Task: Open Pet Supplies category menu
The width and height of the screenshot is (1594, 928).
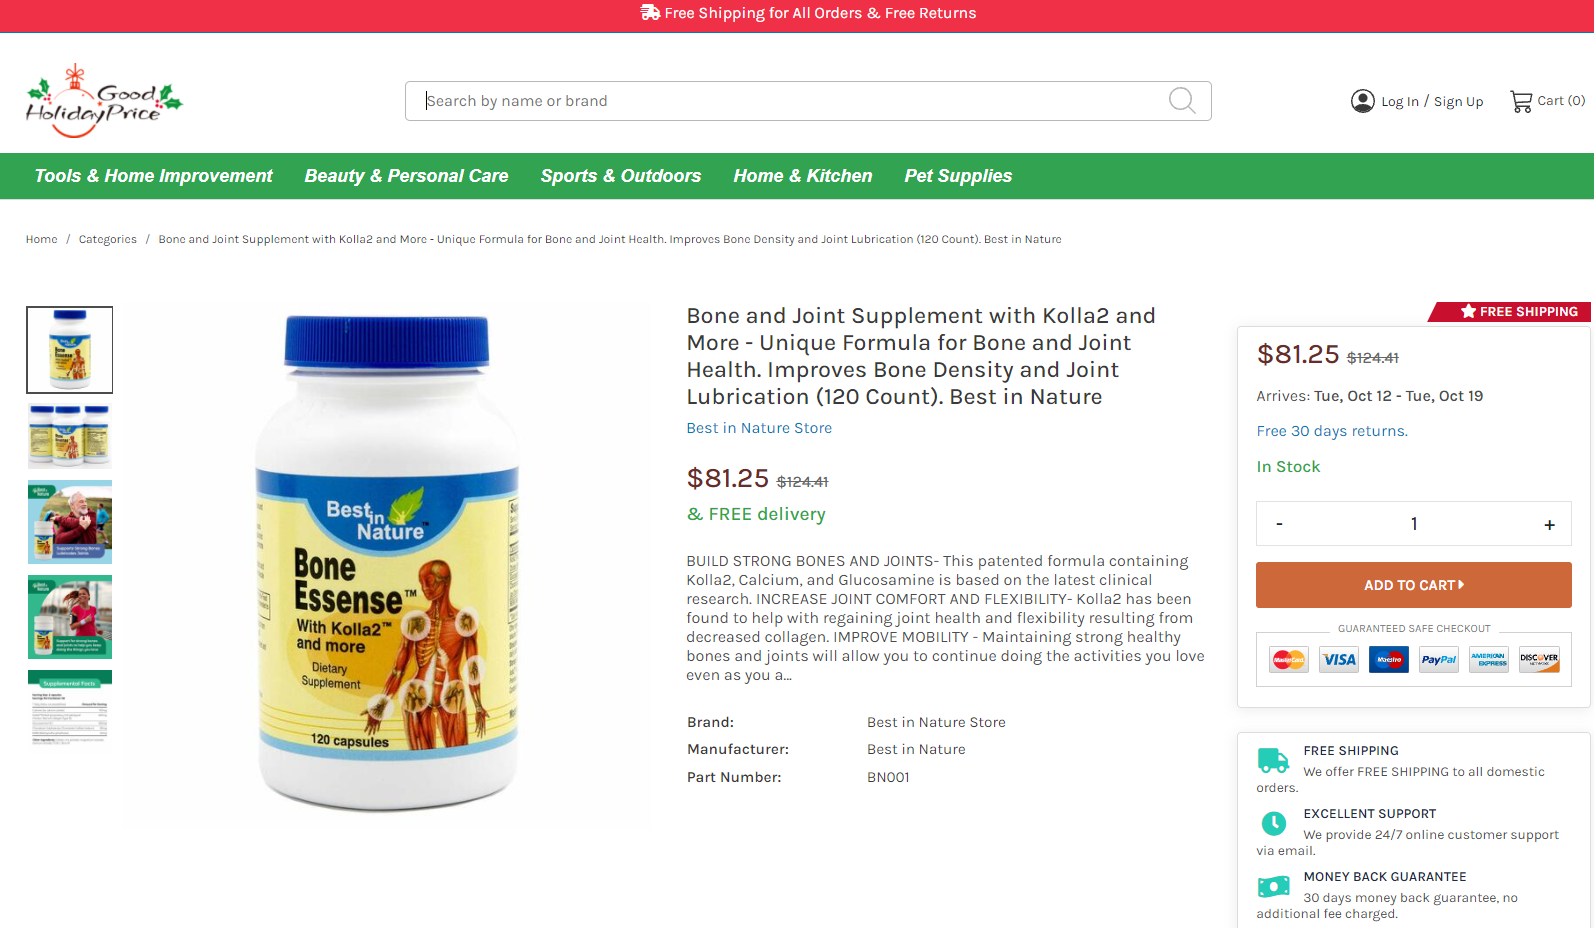Action: pyautogui.click(x=958, y=176)
